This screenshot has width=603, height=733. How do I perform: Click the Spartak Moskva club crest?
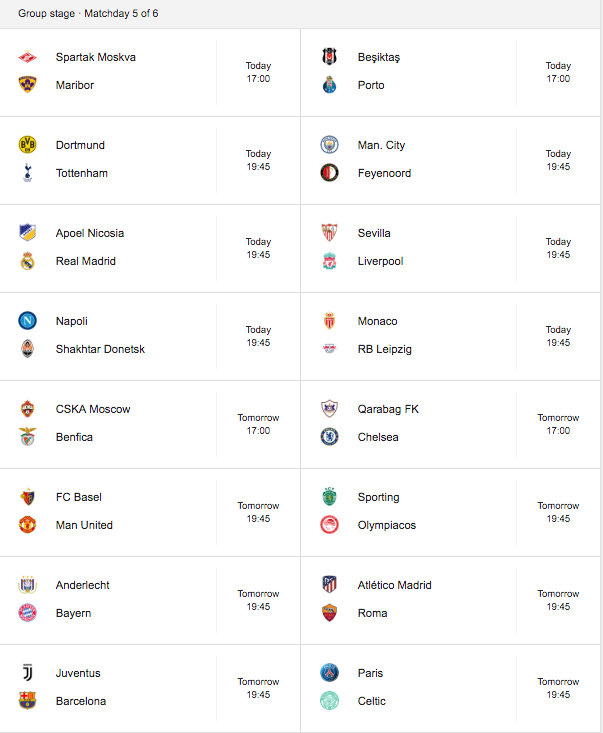[28, 57]
